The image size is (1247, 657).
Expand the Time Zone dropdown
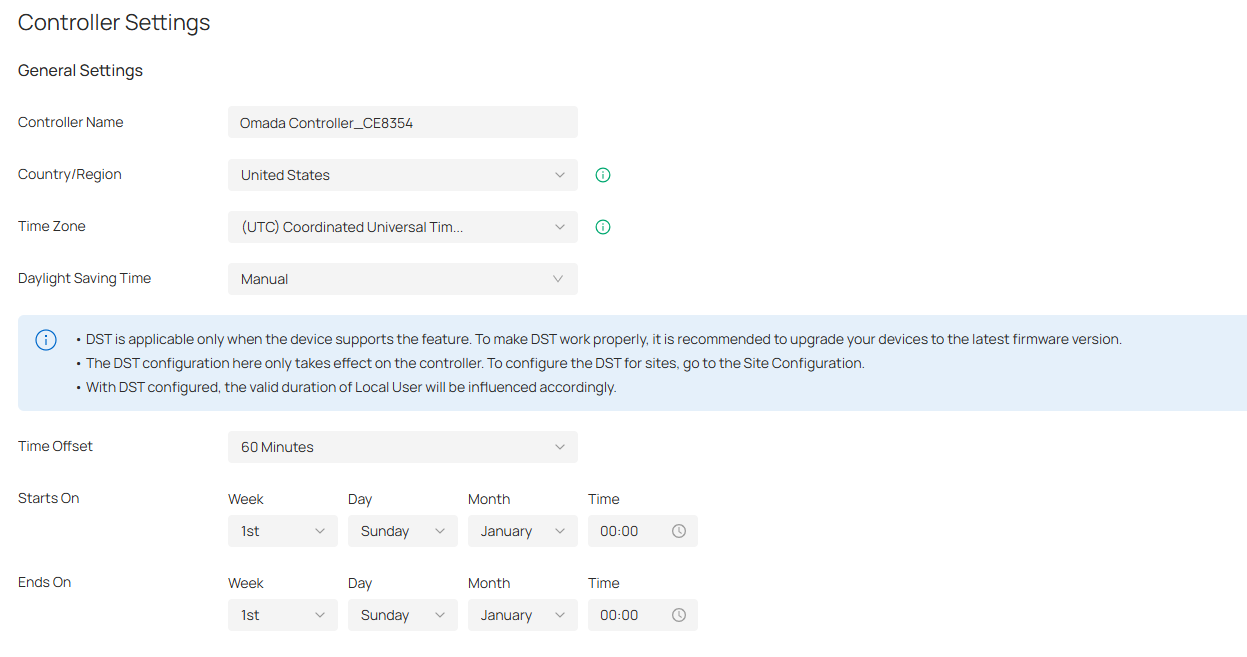point(402,227)
